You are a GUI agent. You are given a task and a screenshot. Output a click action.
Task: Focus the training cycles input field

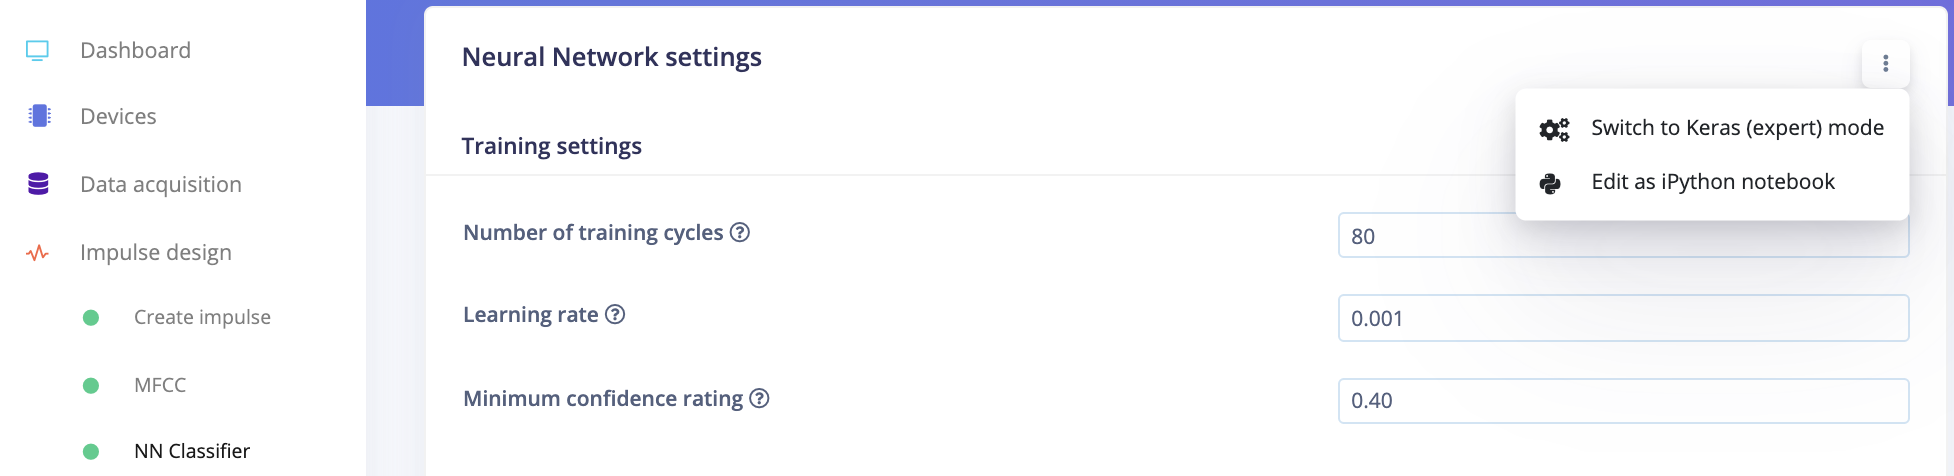coord(1623,235)
